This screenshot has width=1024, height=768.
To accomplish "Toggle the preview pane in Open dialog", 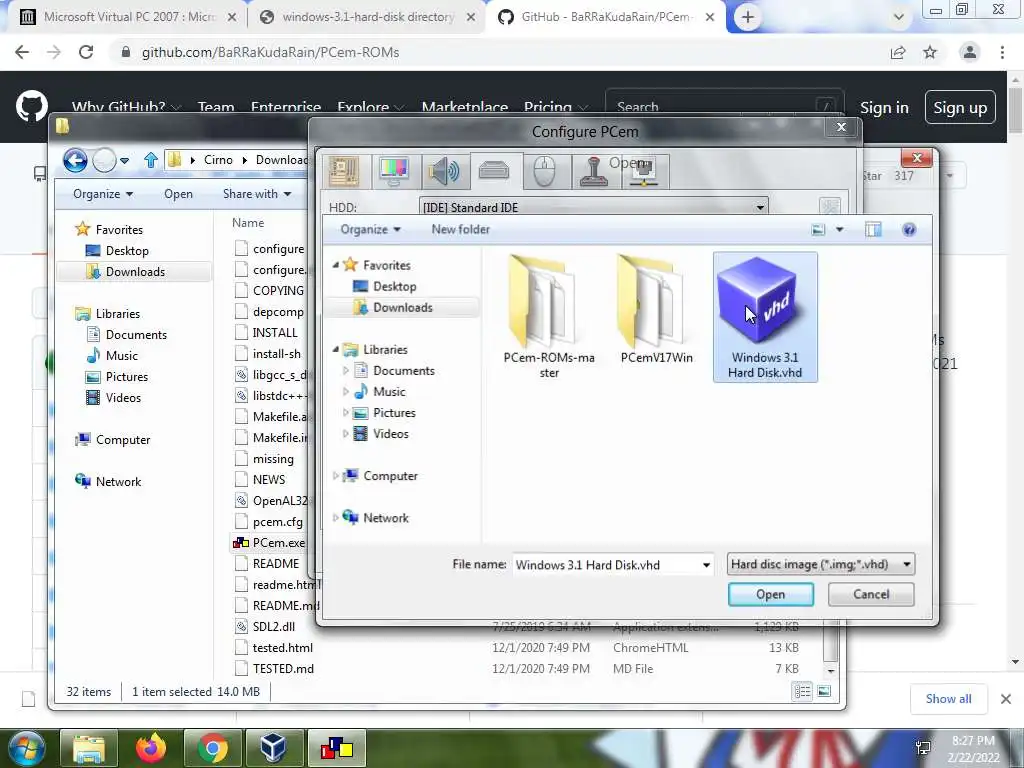I will click(873, 229).
